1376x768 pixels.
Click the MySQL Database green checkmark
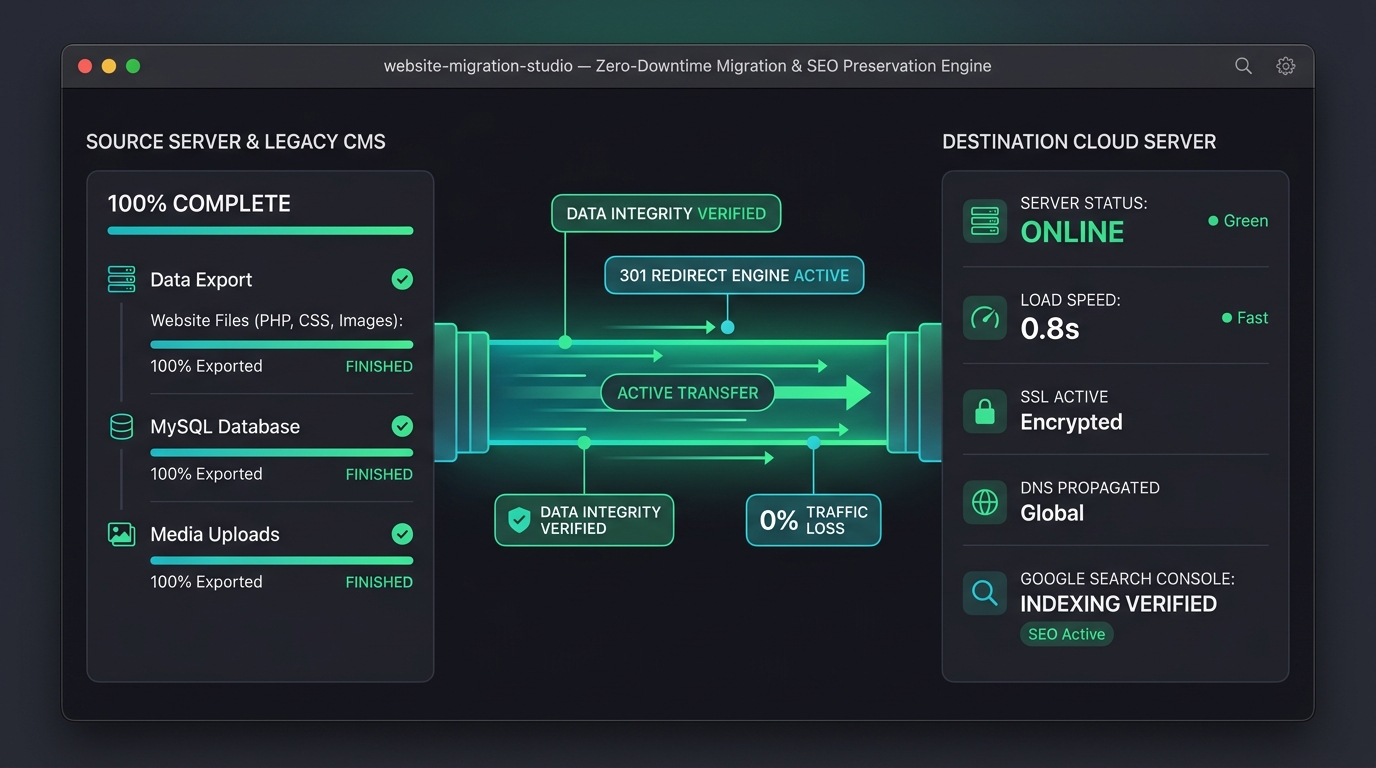click(x=402, y=427)
